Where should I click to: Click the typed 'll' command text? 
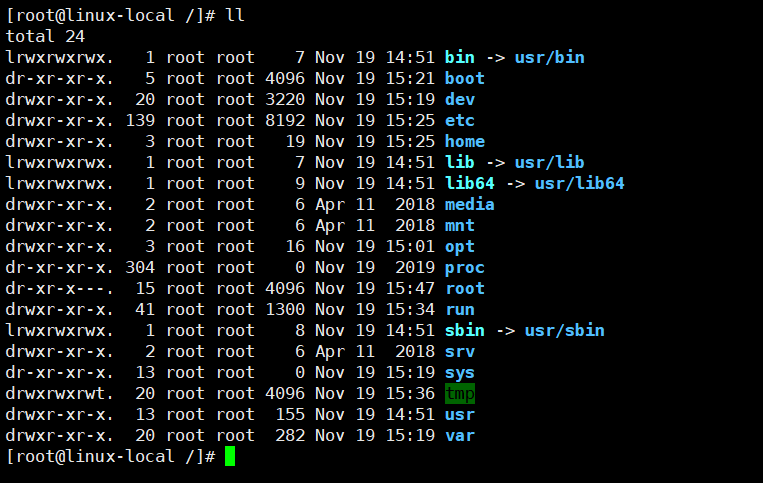click(235, 15)
